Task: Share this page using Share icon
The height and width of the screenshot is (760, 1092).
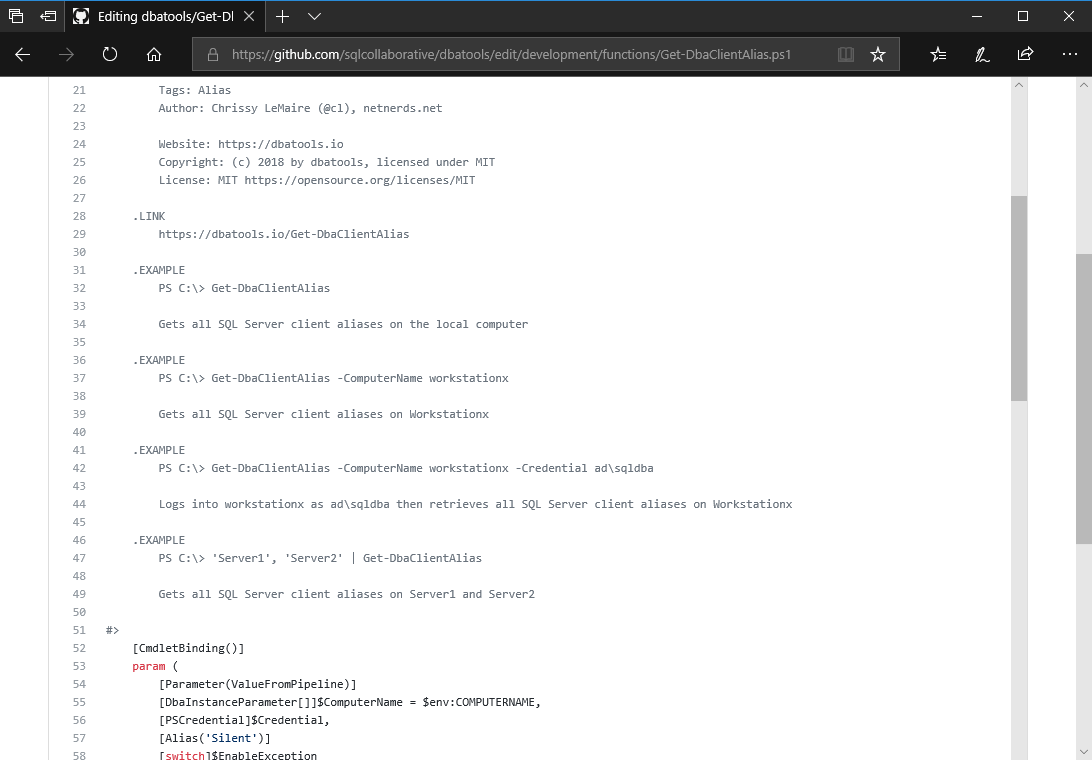Action: pyautogui.click(x=1025, y=55)
